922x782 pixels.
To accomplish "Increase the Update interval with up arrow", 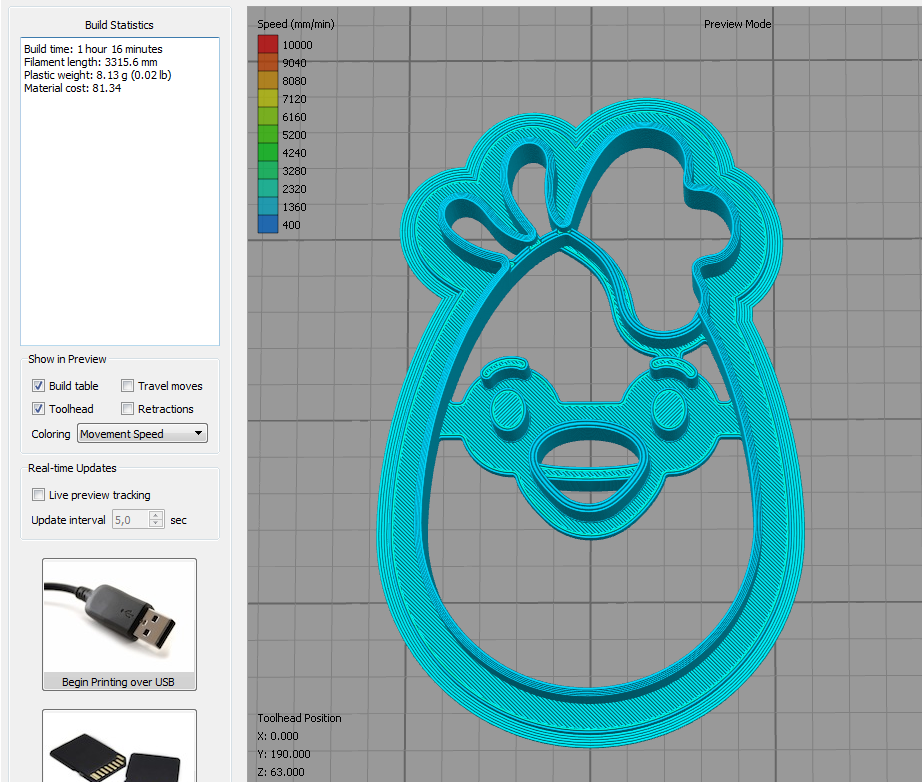I will [156, 515].
